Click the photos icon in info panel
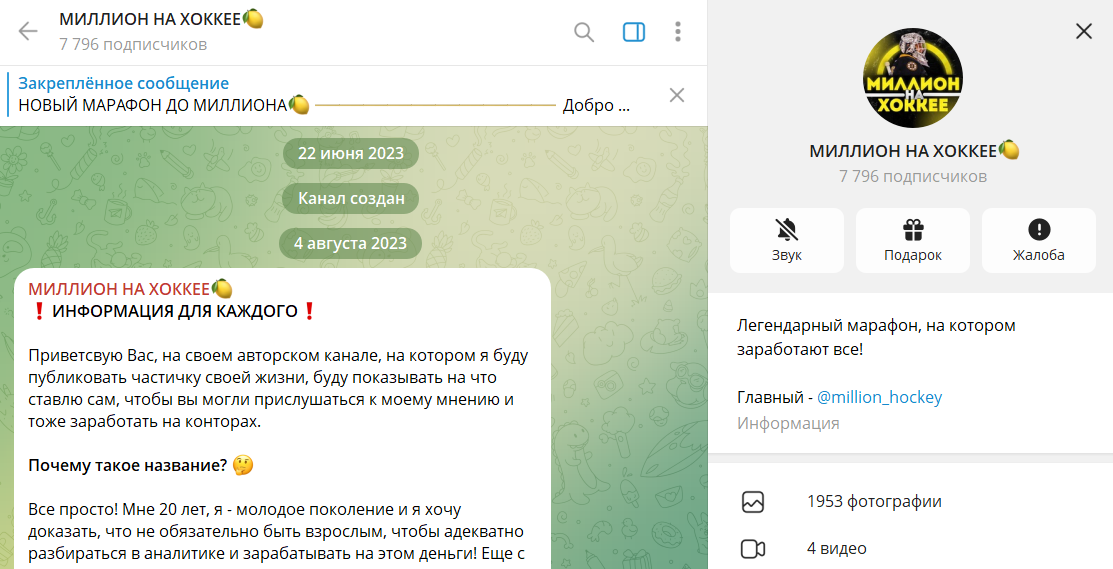The image size is (1113, 569). pos(753,502)
